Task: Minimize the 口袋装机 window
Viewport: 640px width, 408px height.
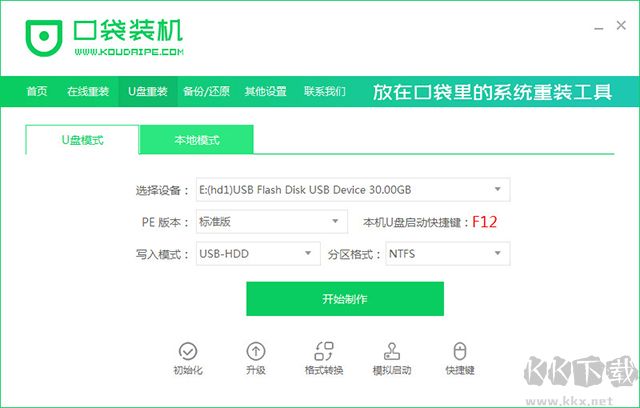Action: [x=599, y=28]
